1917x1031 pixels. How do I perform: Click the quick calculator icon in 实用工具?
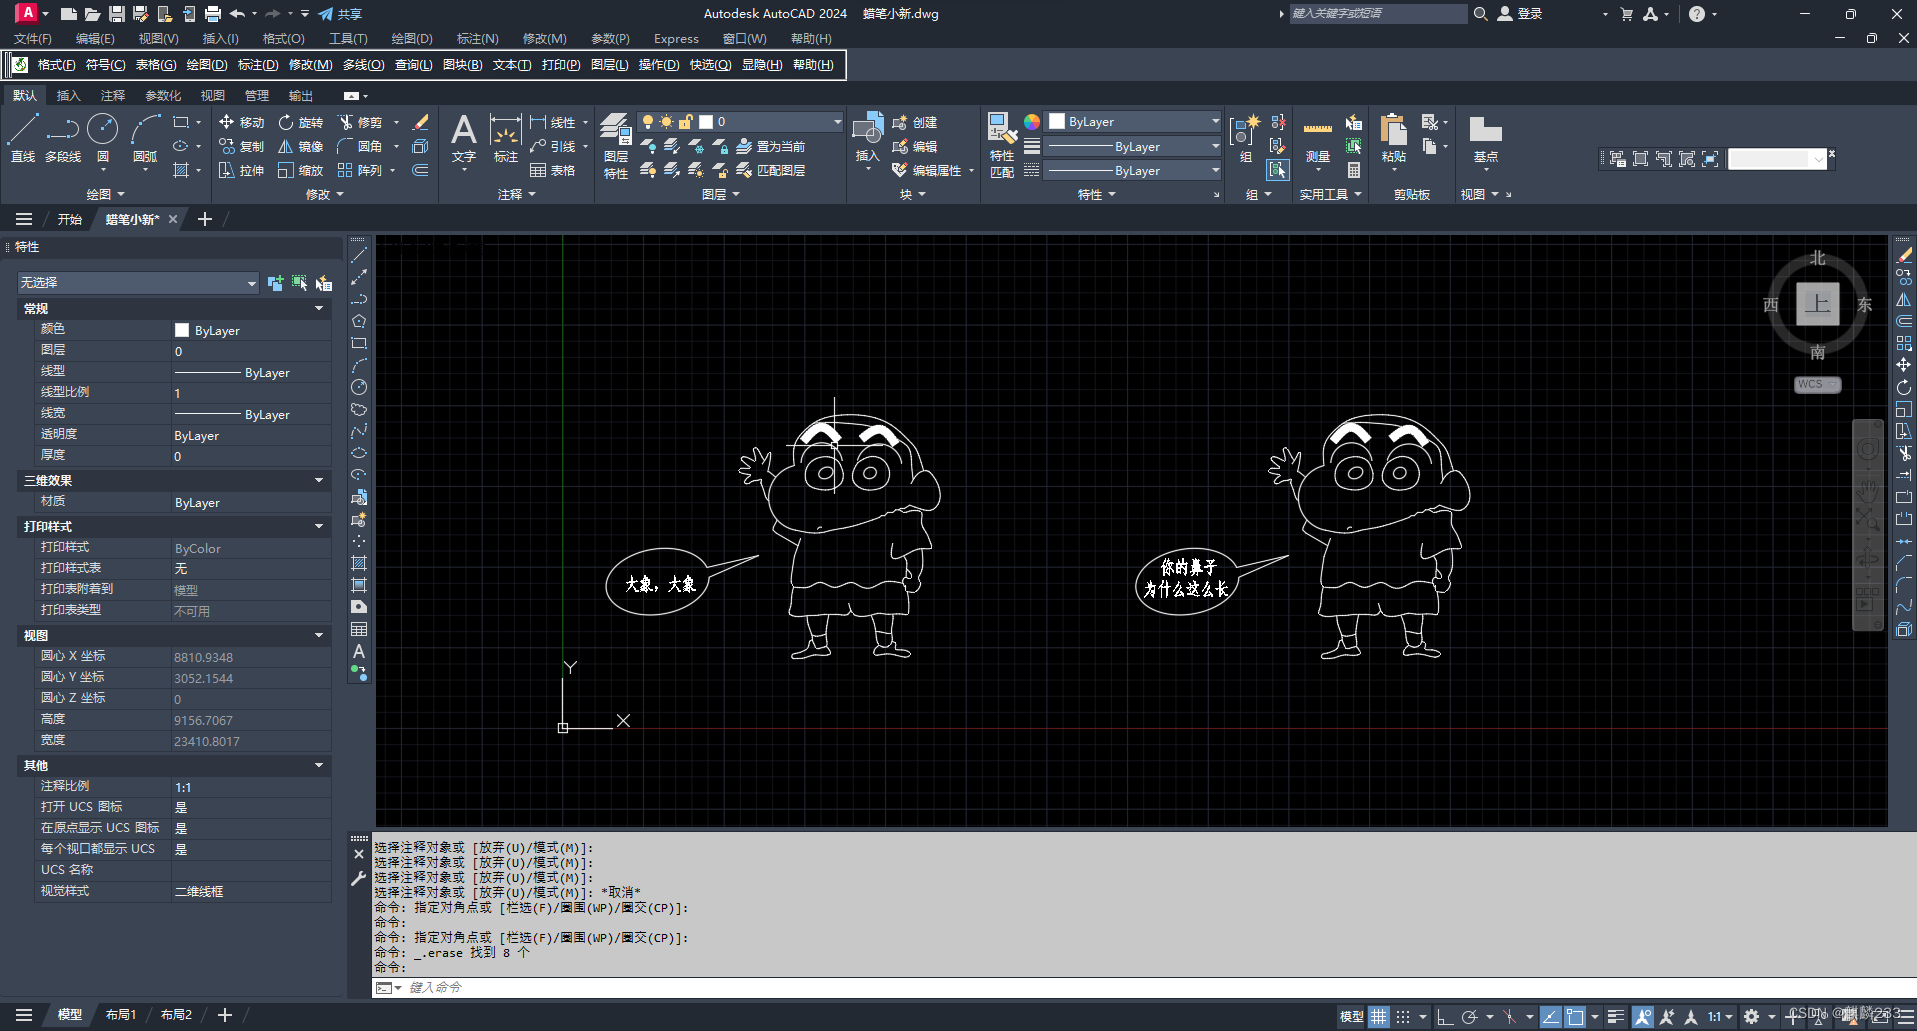coord(1354,170)
